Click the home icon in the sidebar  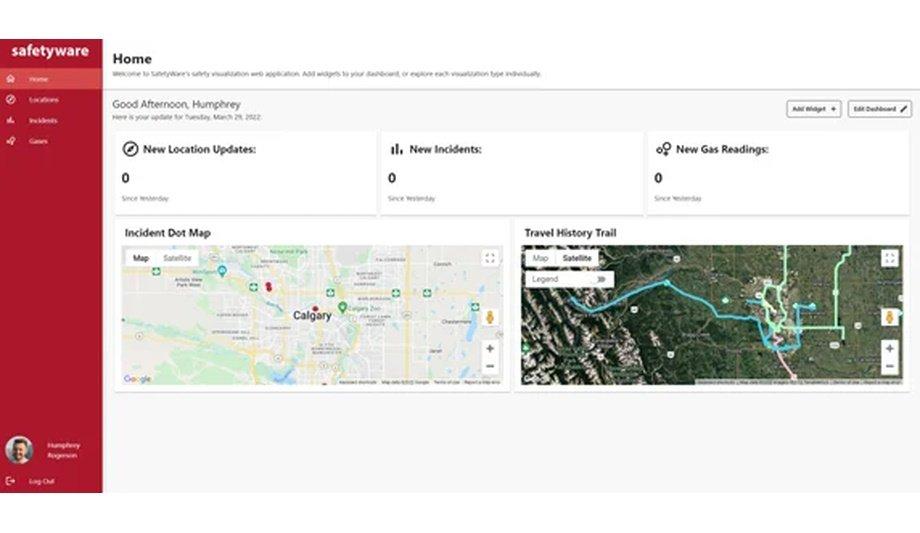[x=11, y=79]
